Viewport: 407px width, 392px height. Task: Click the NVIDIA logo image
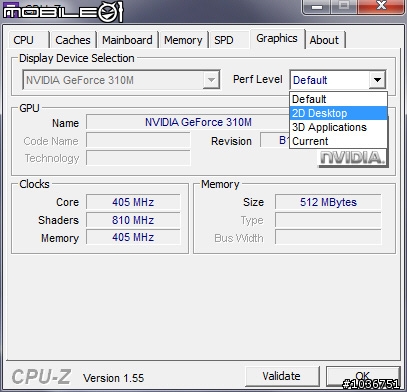pos(353,158)
